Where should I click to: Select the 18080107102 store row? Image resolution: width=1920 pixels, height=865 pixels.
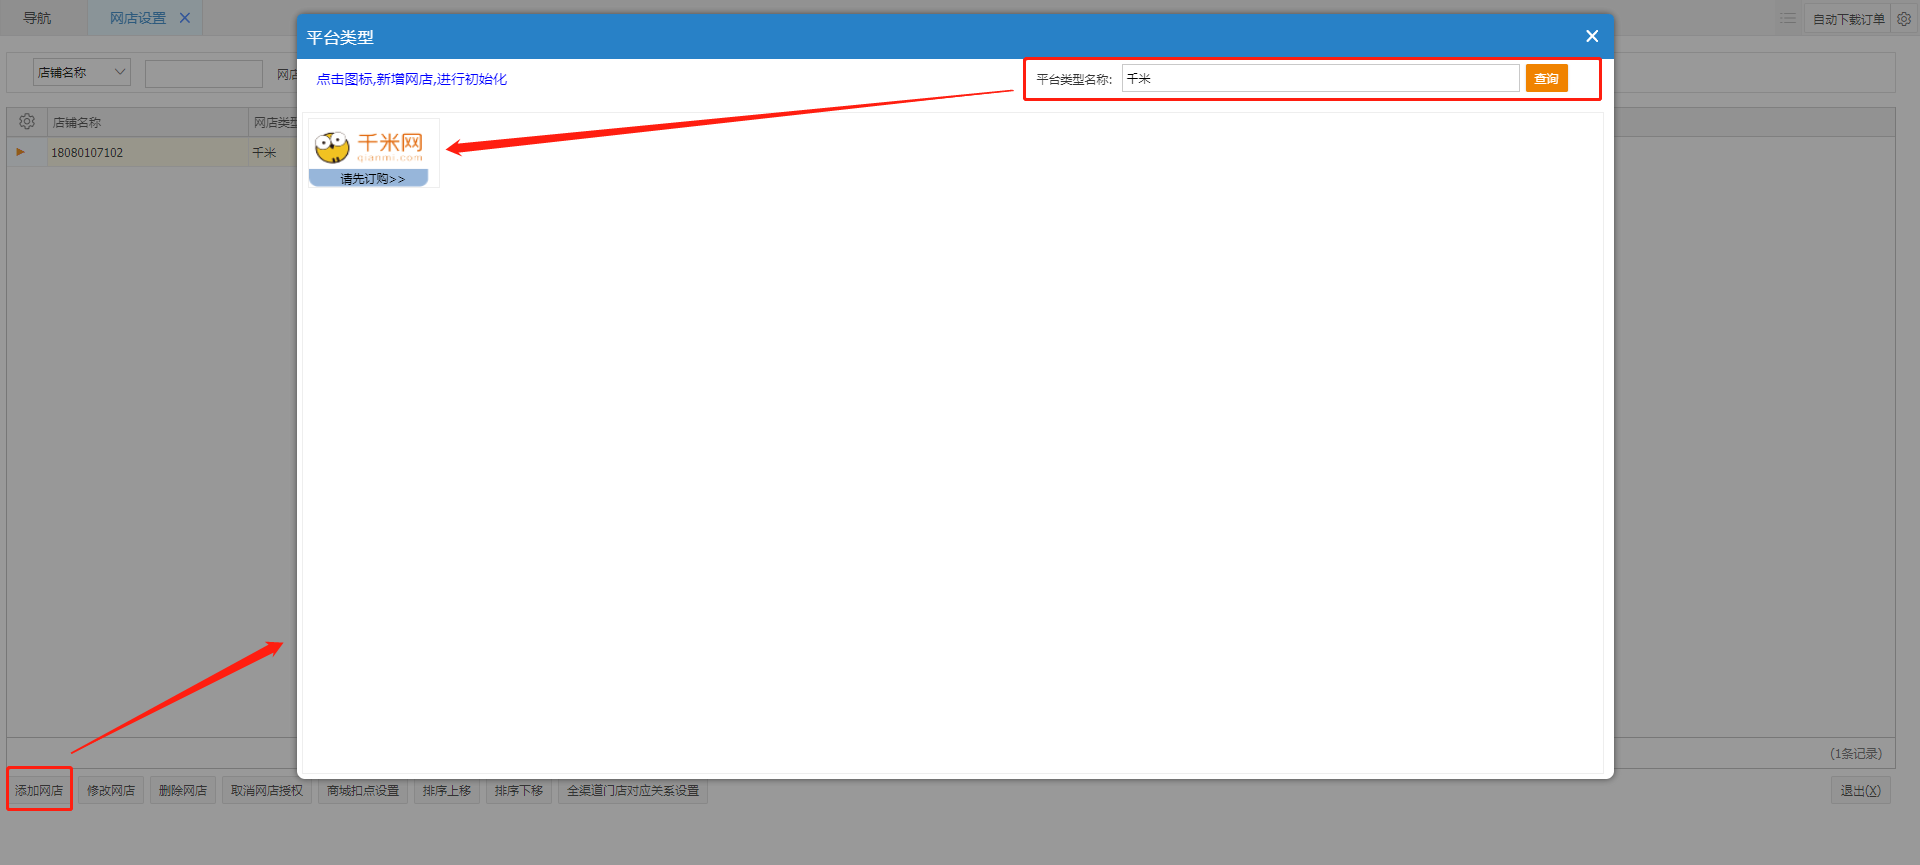150,152
